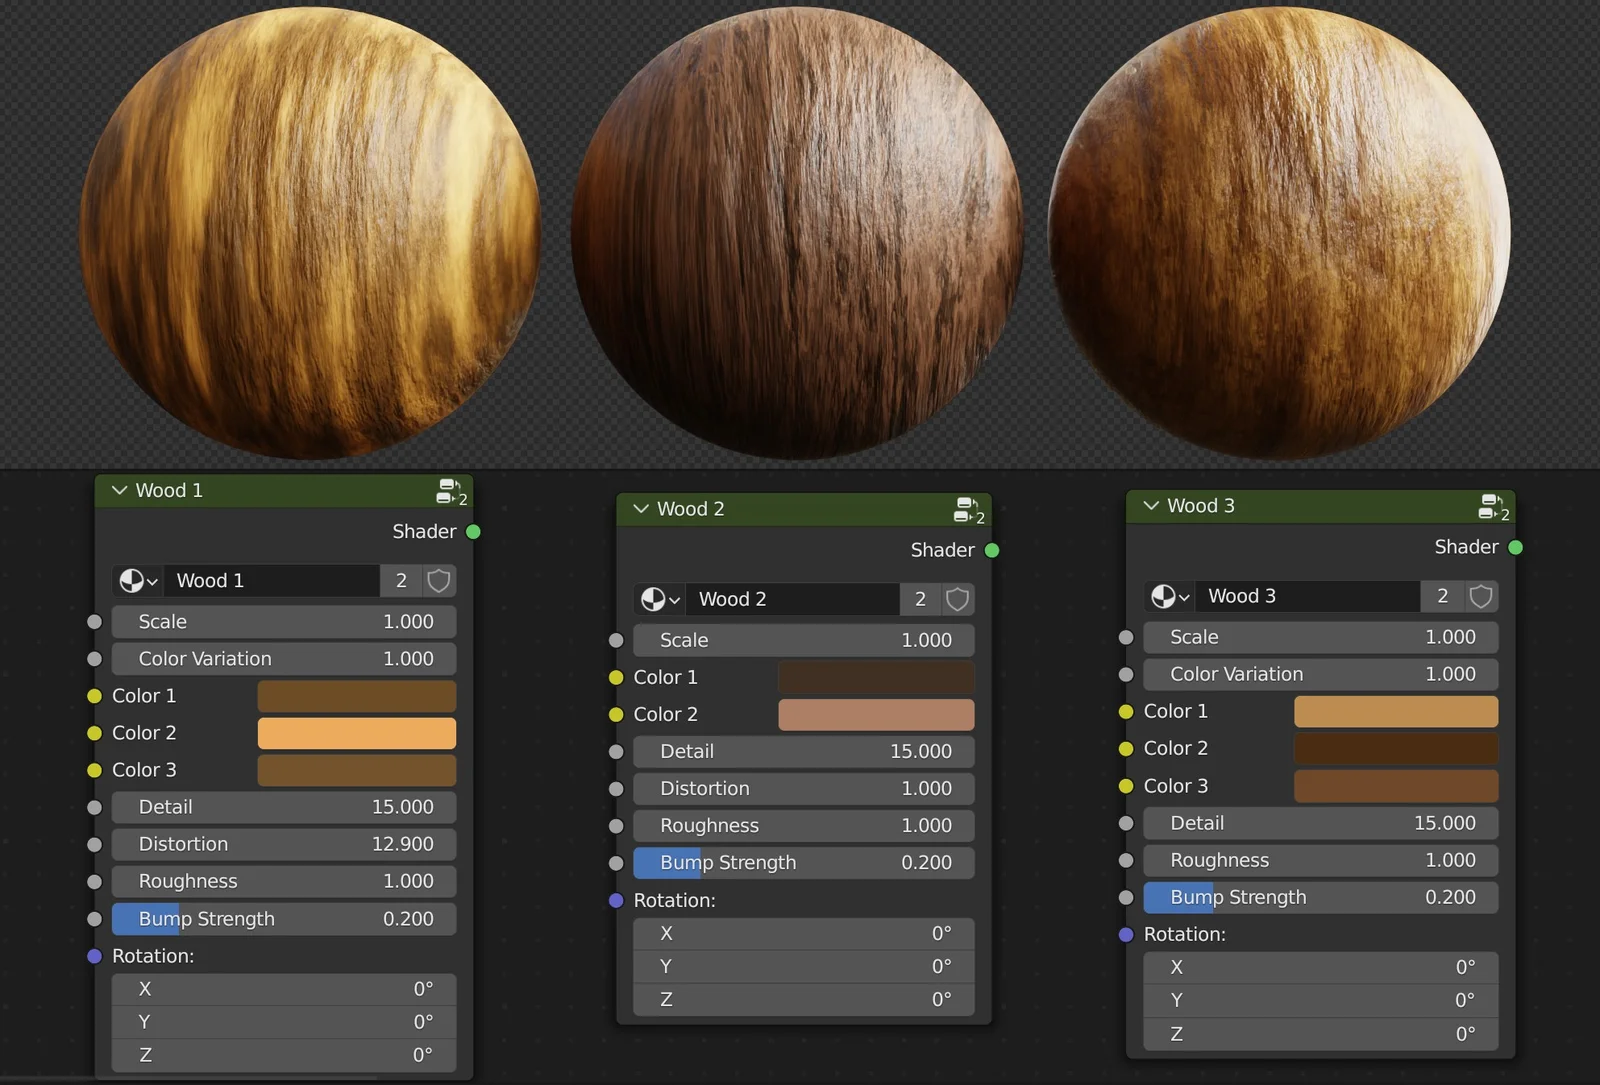The height and width of the screenshot is (1085, 1600).
Task: Collapse the Wood 2 node header
Action: click(x=640, y=508)
